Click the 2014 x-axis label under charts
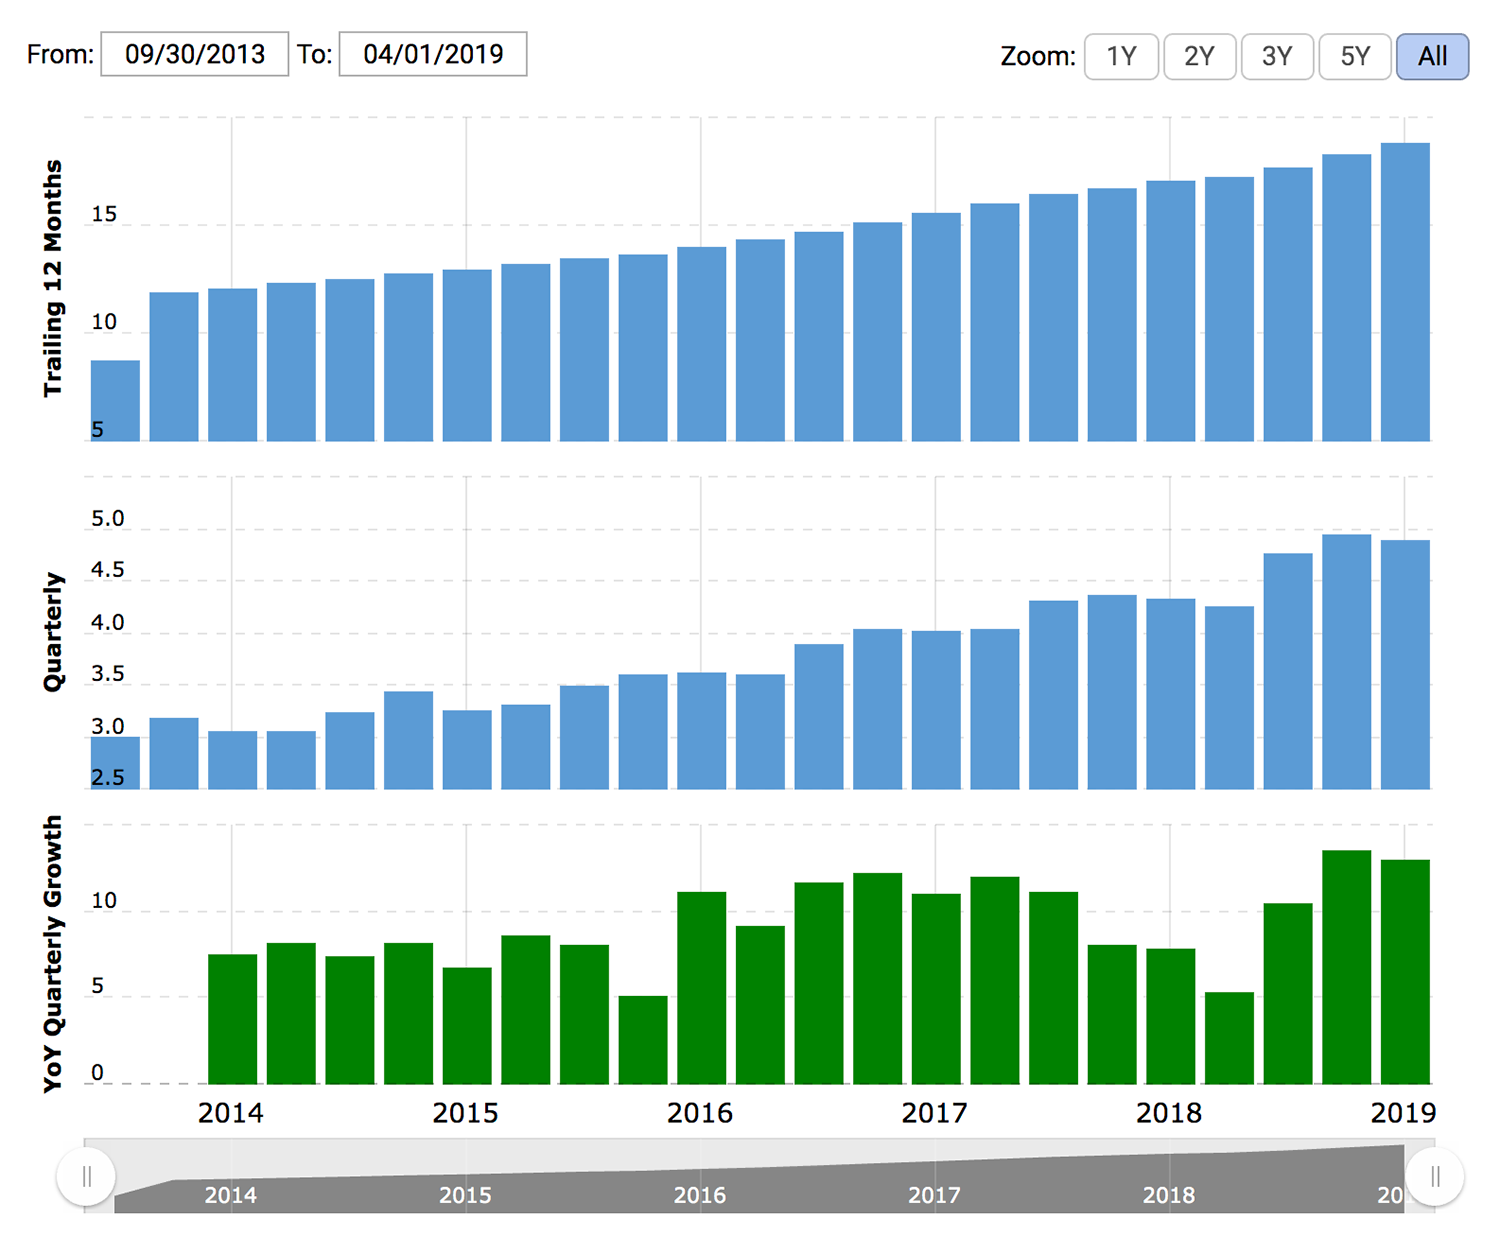The image size is (1500, 1254). tap(230, 1113)
